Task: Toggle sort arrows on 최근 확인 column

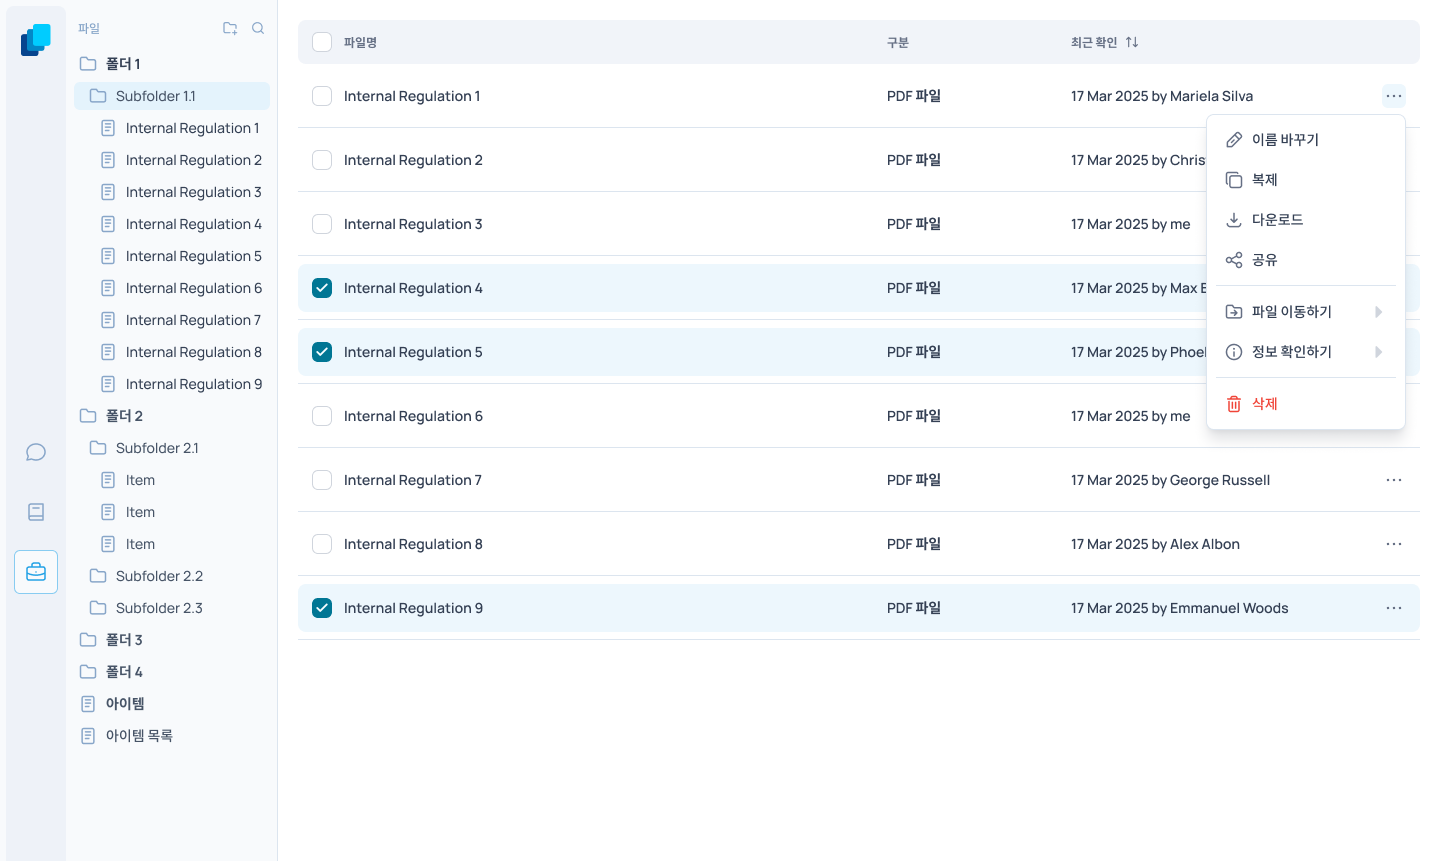Action: (1132, 42)
